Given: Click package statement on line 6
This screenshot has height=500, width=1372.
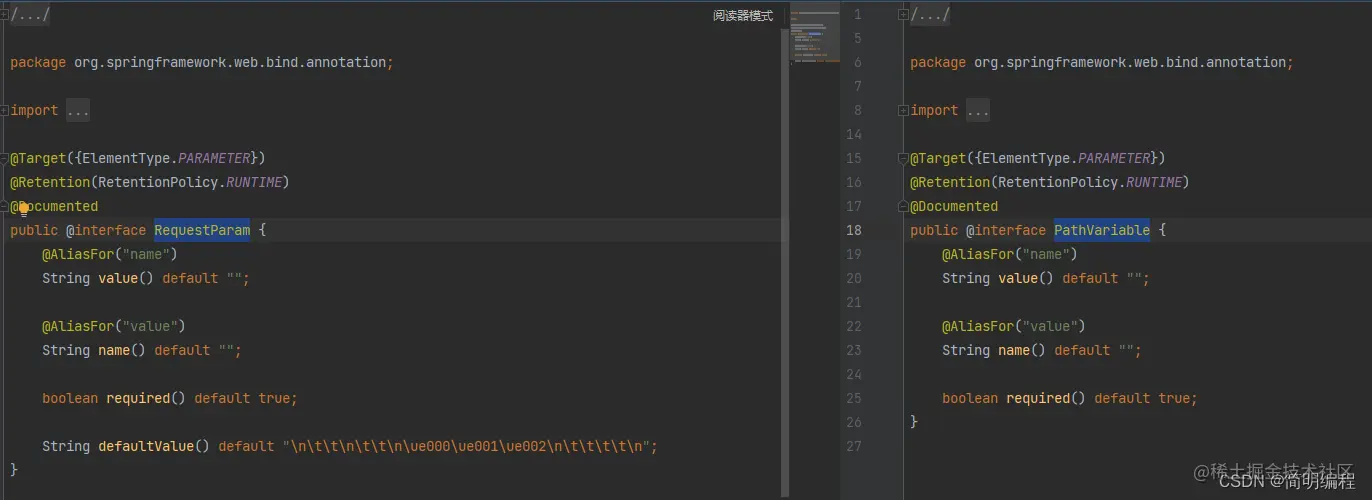Looking at the screenshot, I should 1102,62.
